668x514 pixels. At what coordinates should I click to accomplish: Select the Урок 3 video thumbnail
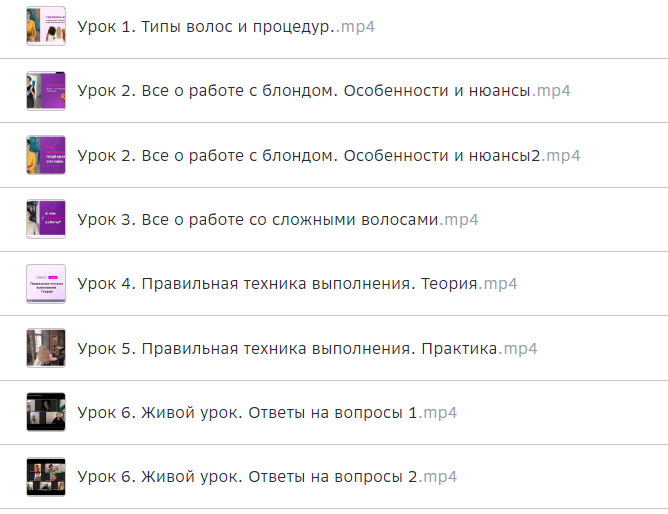click(x=46, y=219)
